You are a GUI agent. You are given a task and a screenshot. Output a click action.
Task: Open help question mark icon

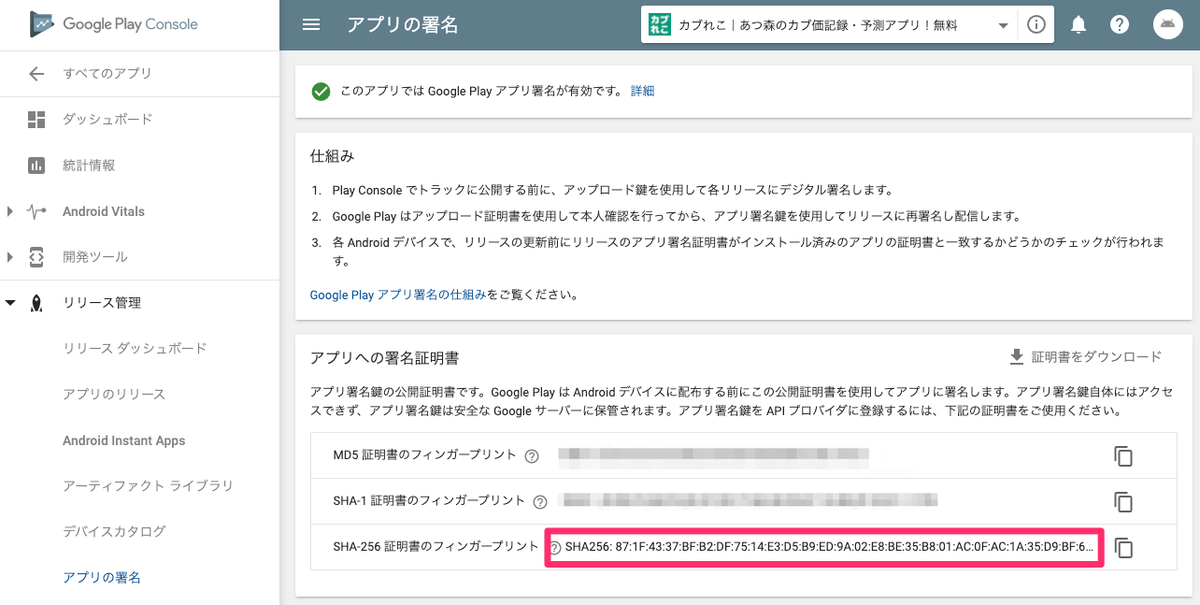[x=1120, y=26]
